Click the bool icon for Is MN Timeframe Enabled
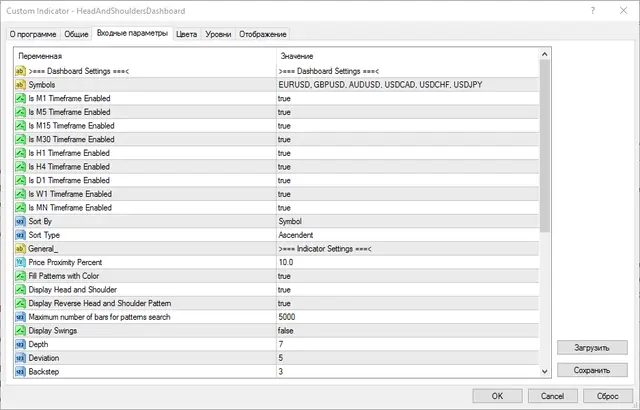The image size is (640, 410). coord(20,208)
